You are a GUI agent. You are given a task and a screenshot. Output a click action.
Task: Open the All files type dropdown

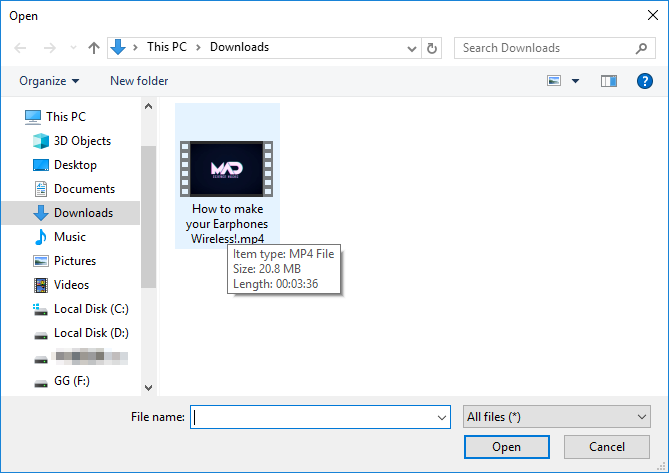pos(557,416)
